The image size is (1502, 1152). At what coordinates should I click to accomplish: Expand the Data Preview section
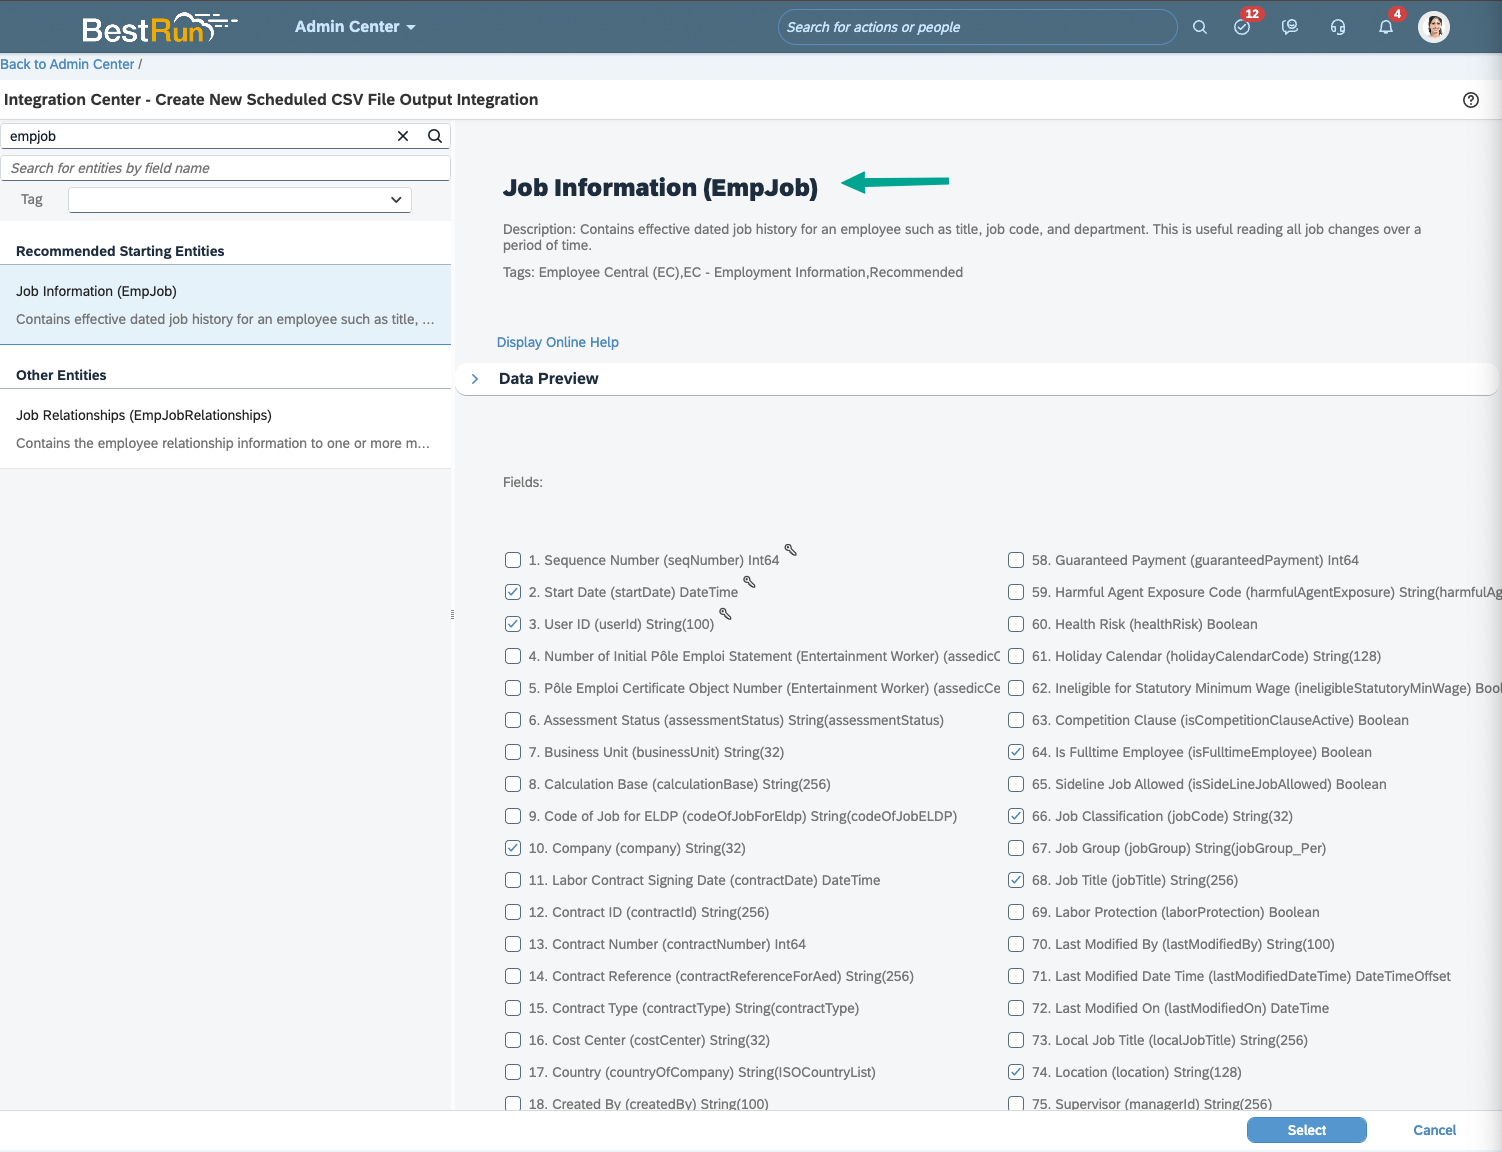[475, 379]
